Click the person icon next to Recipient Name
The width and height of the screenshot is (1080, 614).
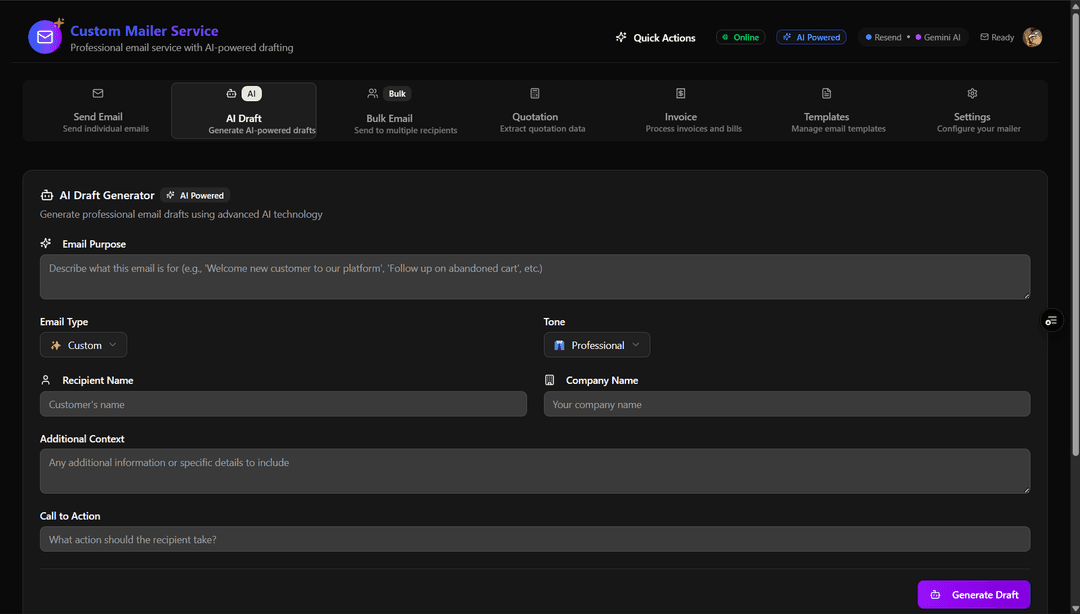(x=45, y=380)
